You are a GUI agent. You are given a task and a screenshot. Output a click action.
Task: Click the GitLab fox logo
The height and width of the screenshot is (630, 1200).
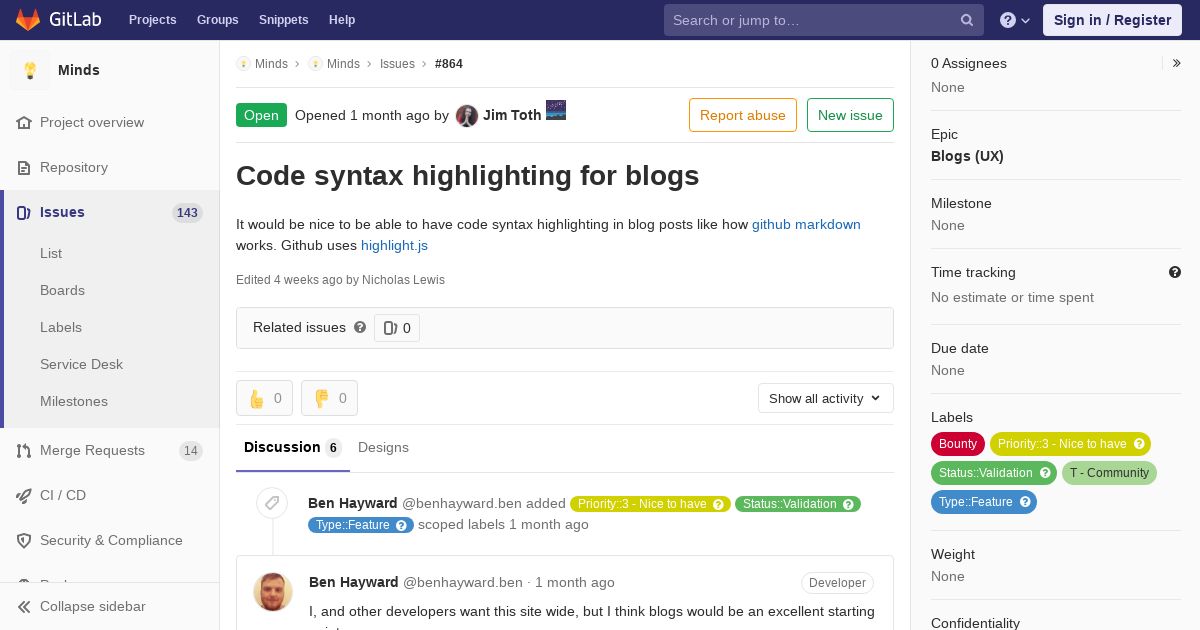pyautogui.click(x=28, y=19)
